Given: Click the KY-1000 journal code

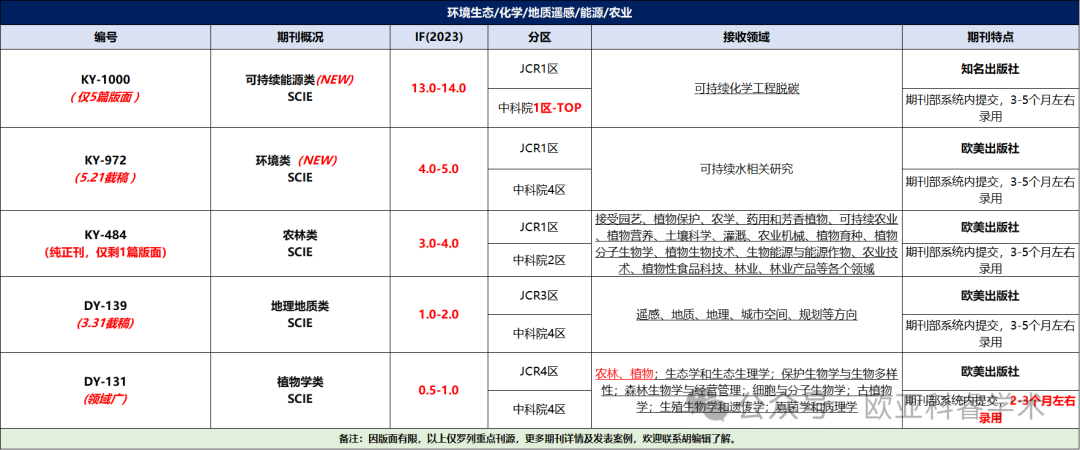Looking at the screenshot, I should [106, 80].
